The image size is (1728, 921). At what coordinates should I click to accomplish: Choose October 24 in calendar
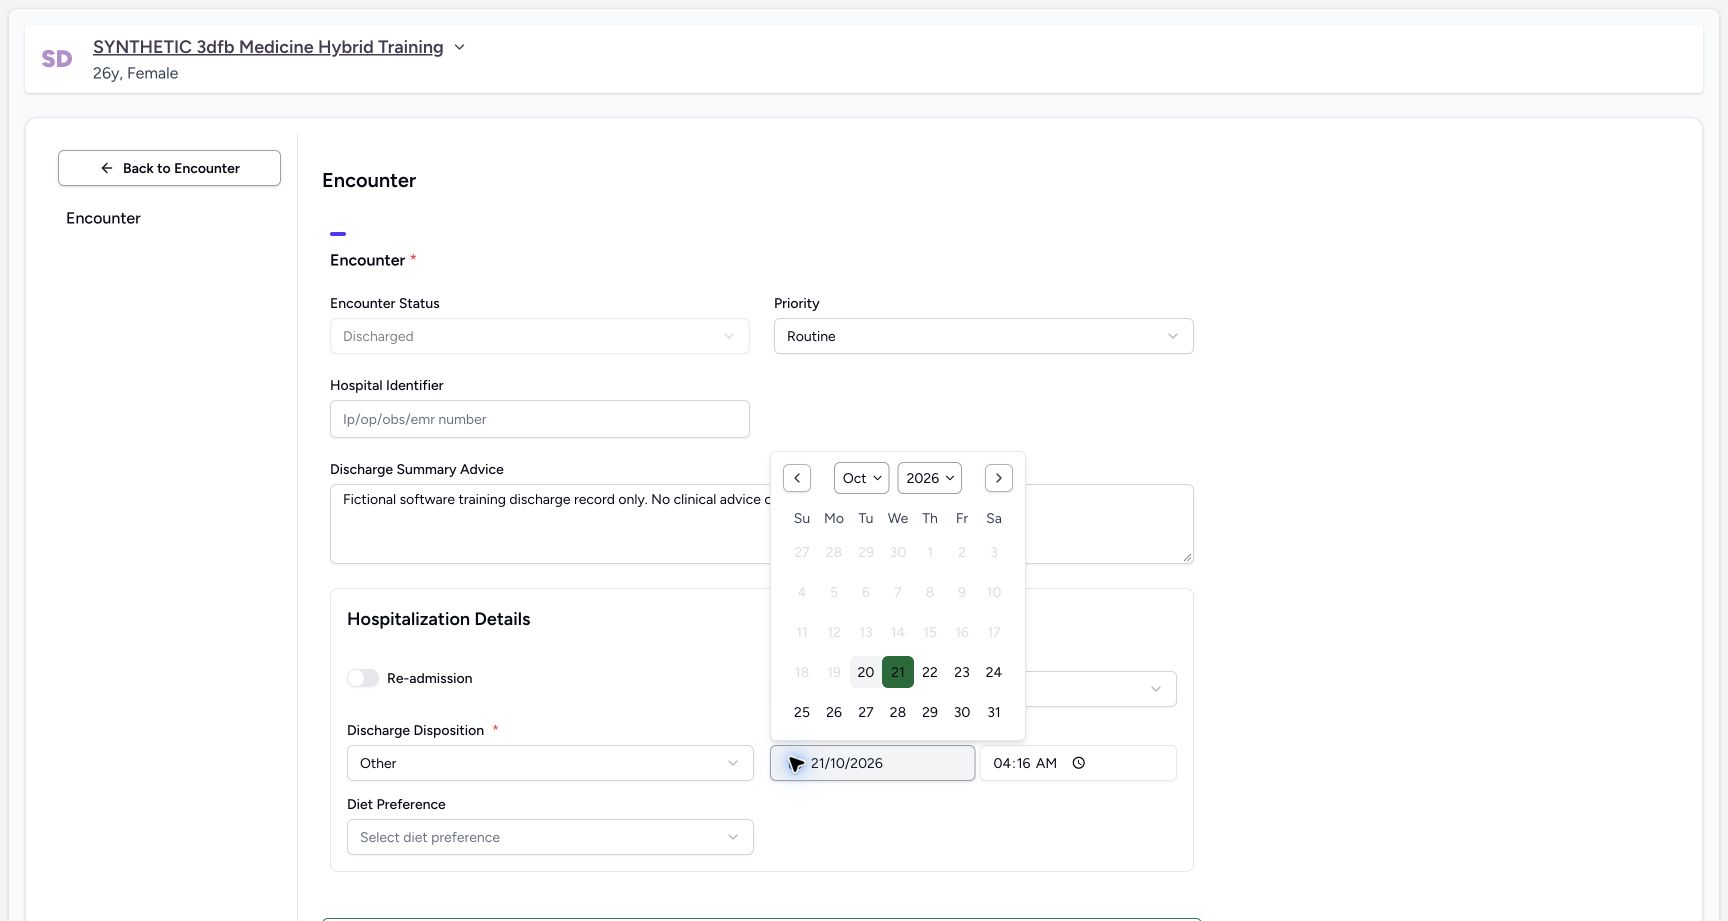point(994,672)
